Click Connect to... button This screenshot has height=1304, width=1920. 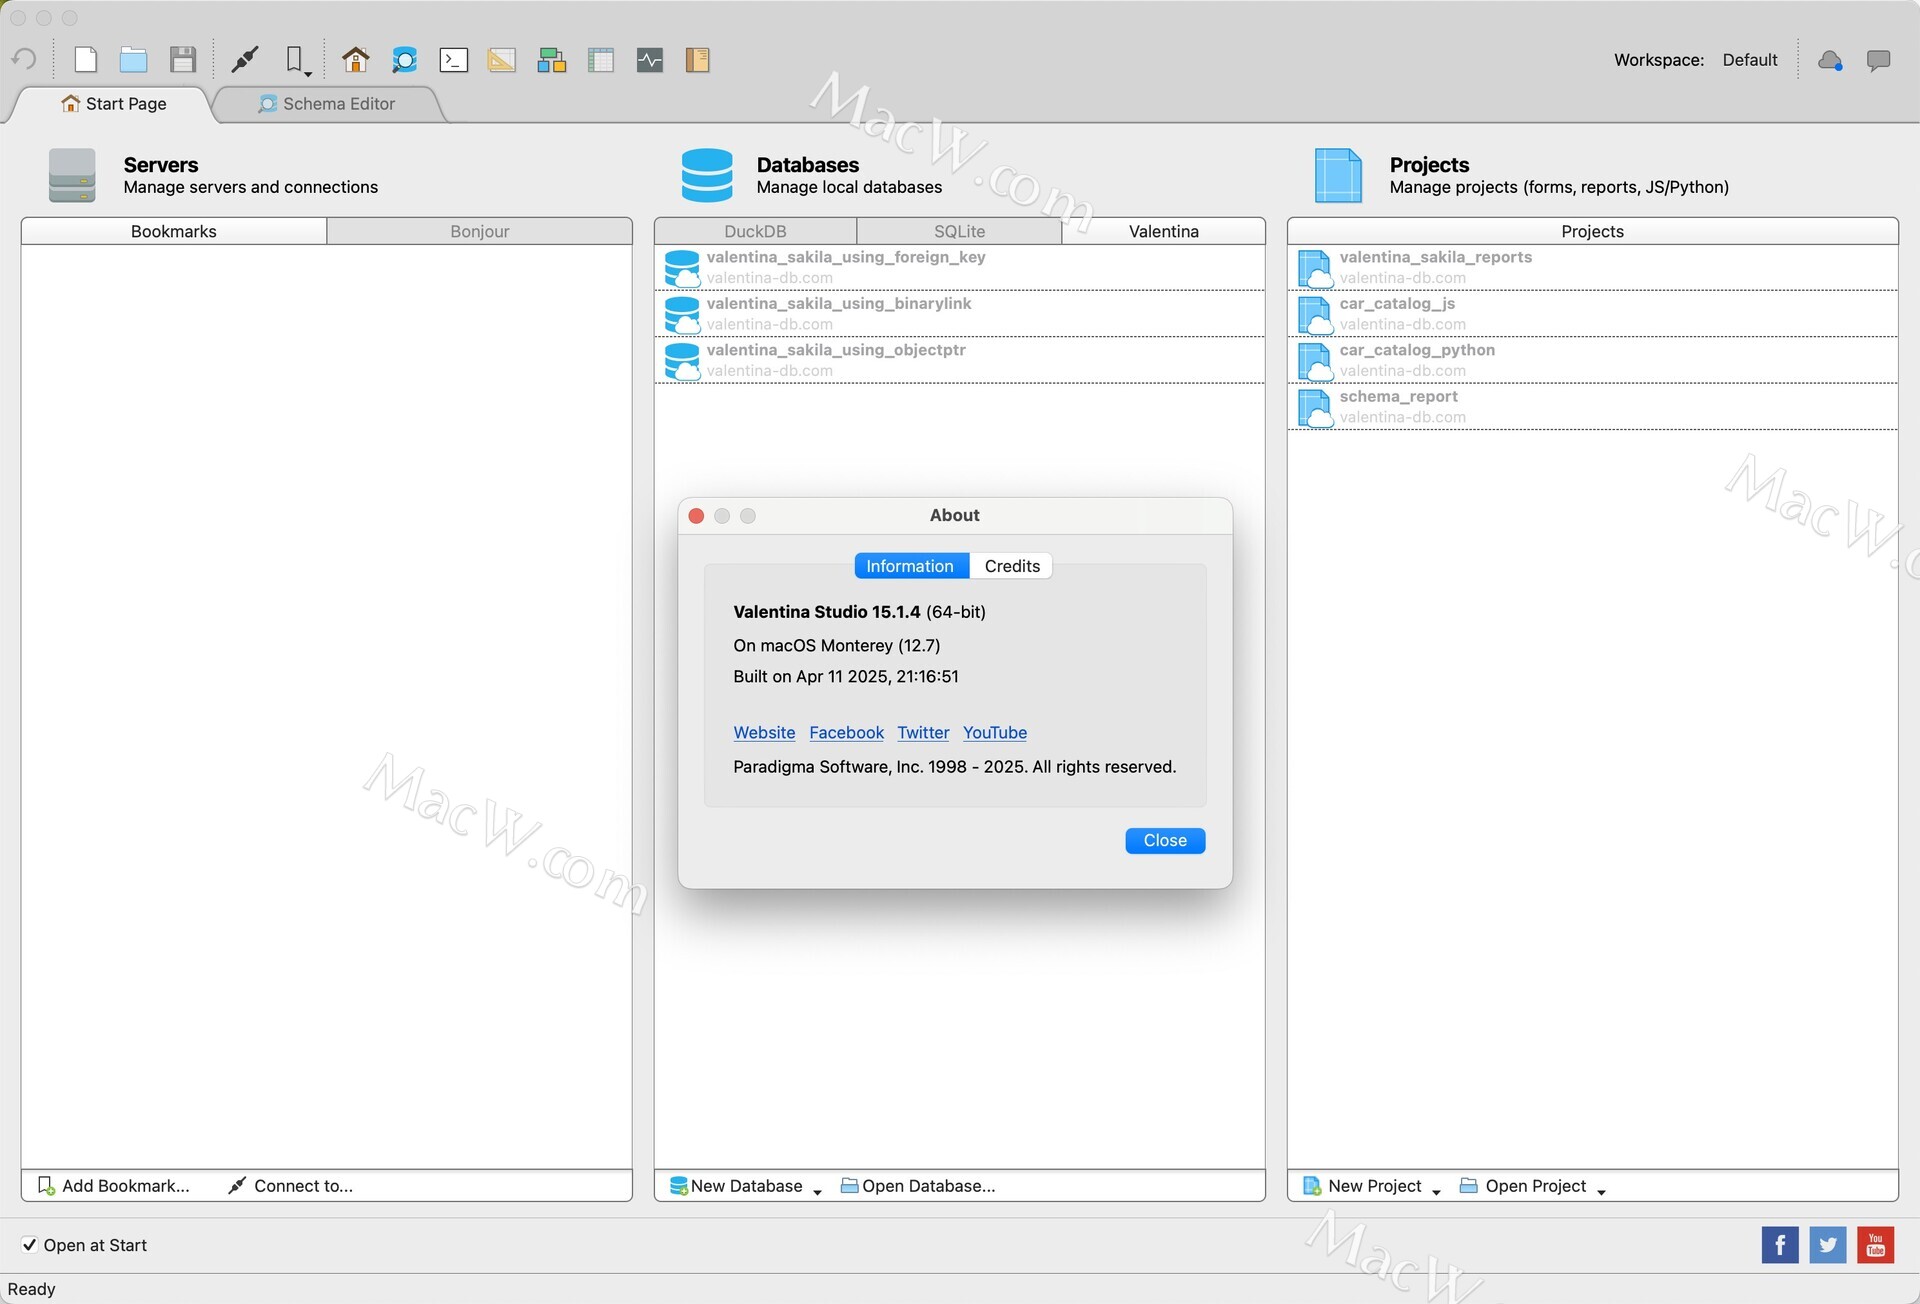click(290, 1186)
